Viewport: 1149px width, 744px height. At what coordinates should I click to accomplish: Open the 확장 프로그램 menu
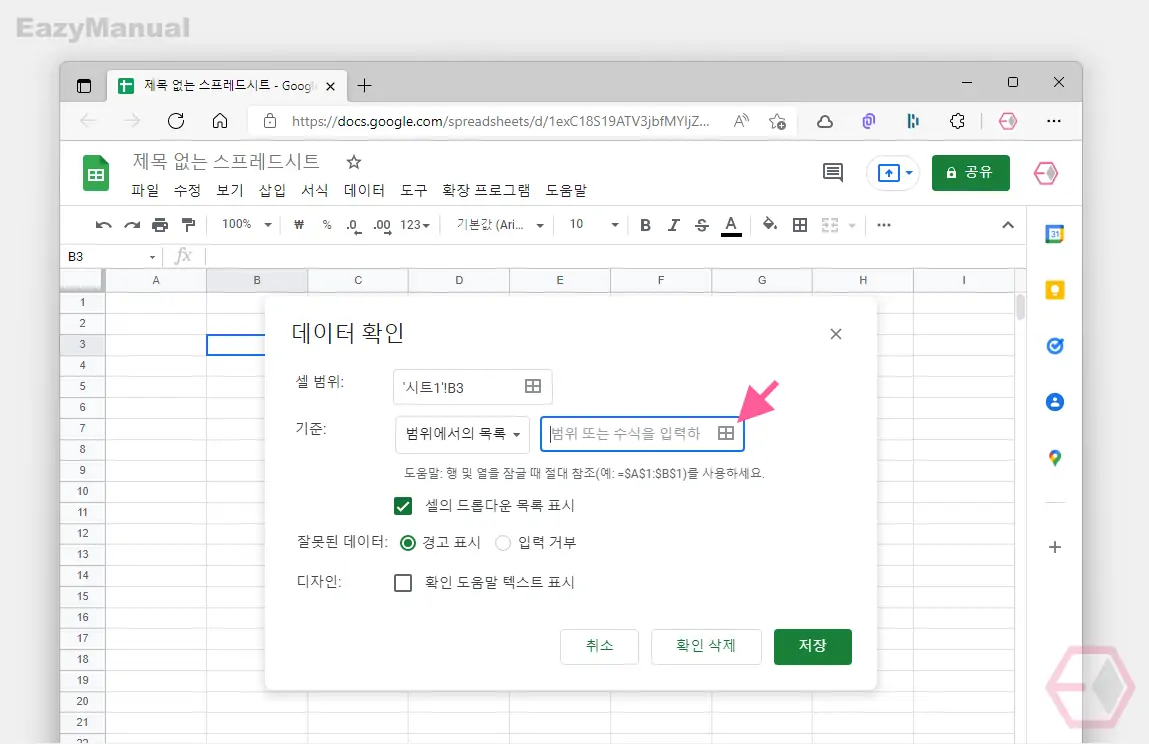pos(486,191)
